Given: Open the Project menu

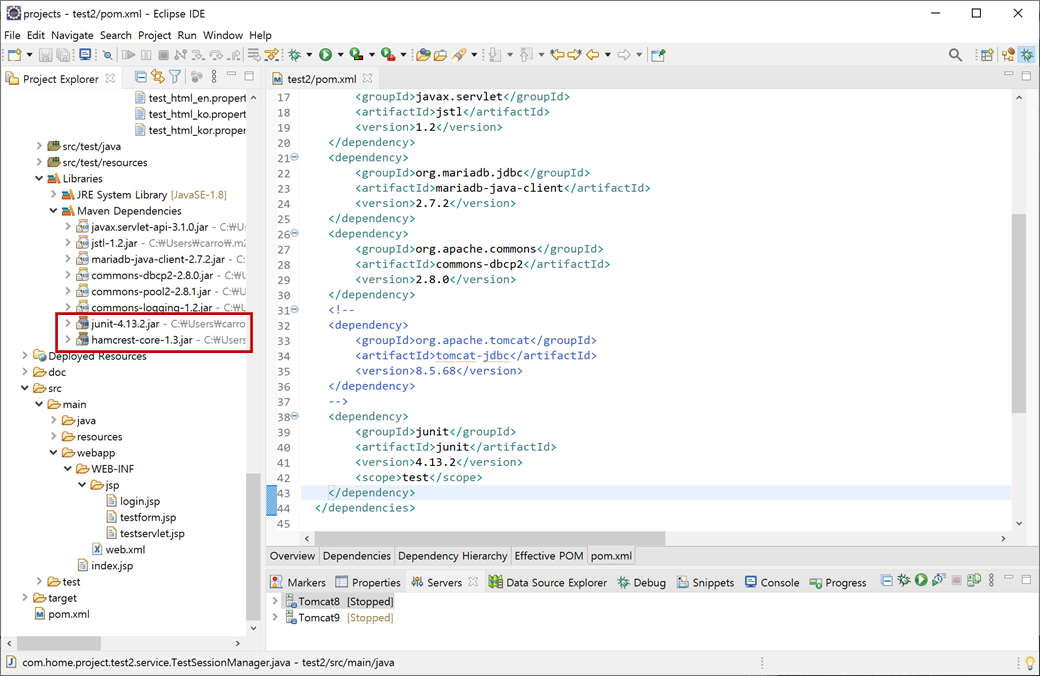Looking at the screenshot, I should click(x=155, y=35).
